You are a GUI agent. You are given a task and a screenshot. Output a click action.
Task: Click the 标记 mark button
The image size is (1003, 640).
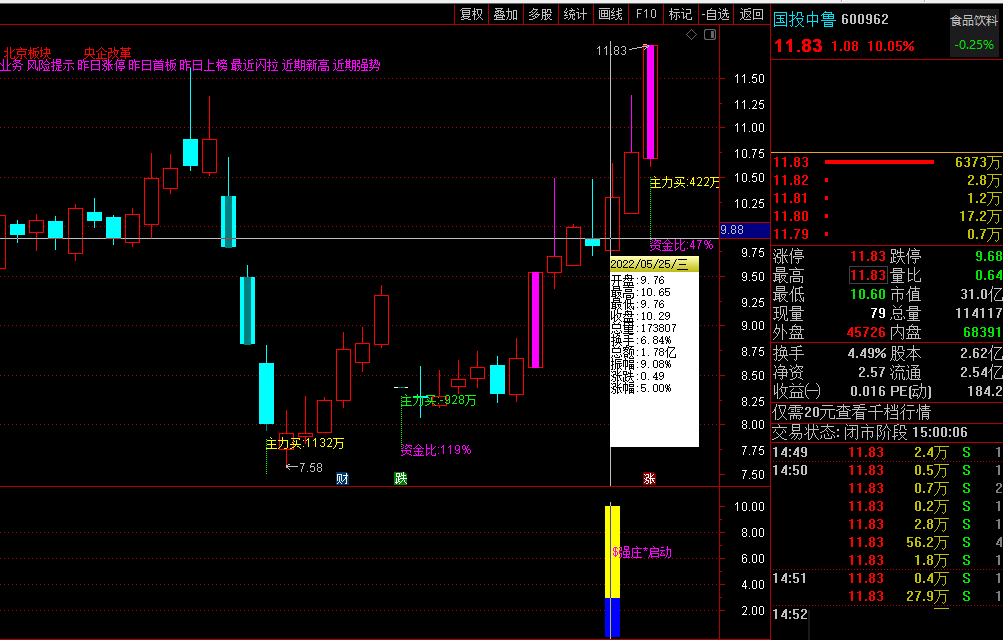tap(680, 14)
